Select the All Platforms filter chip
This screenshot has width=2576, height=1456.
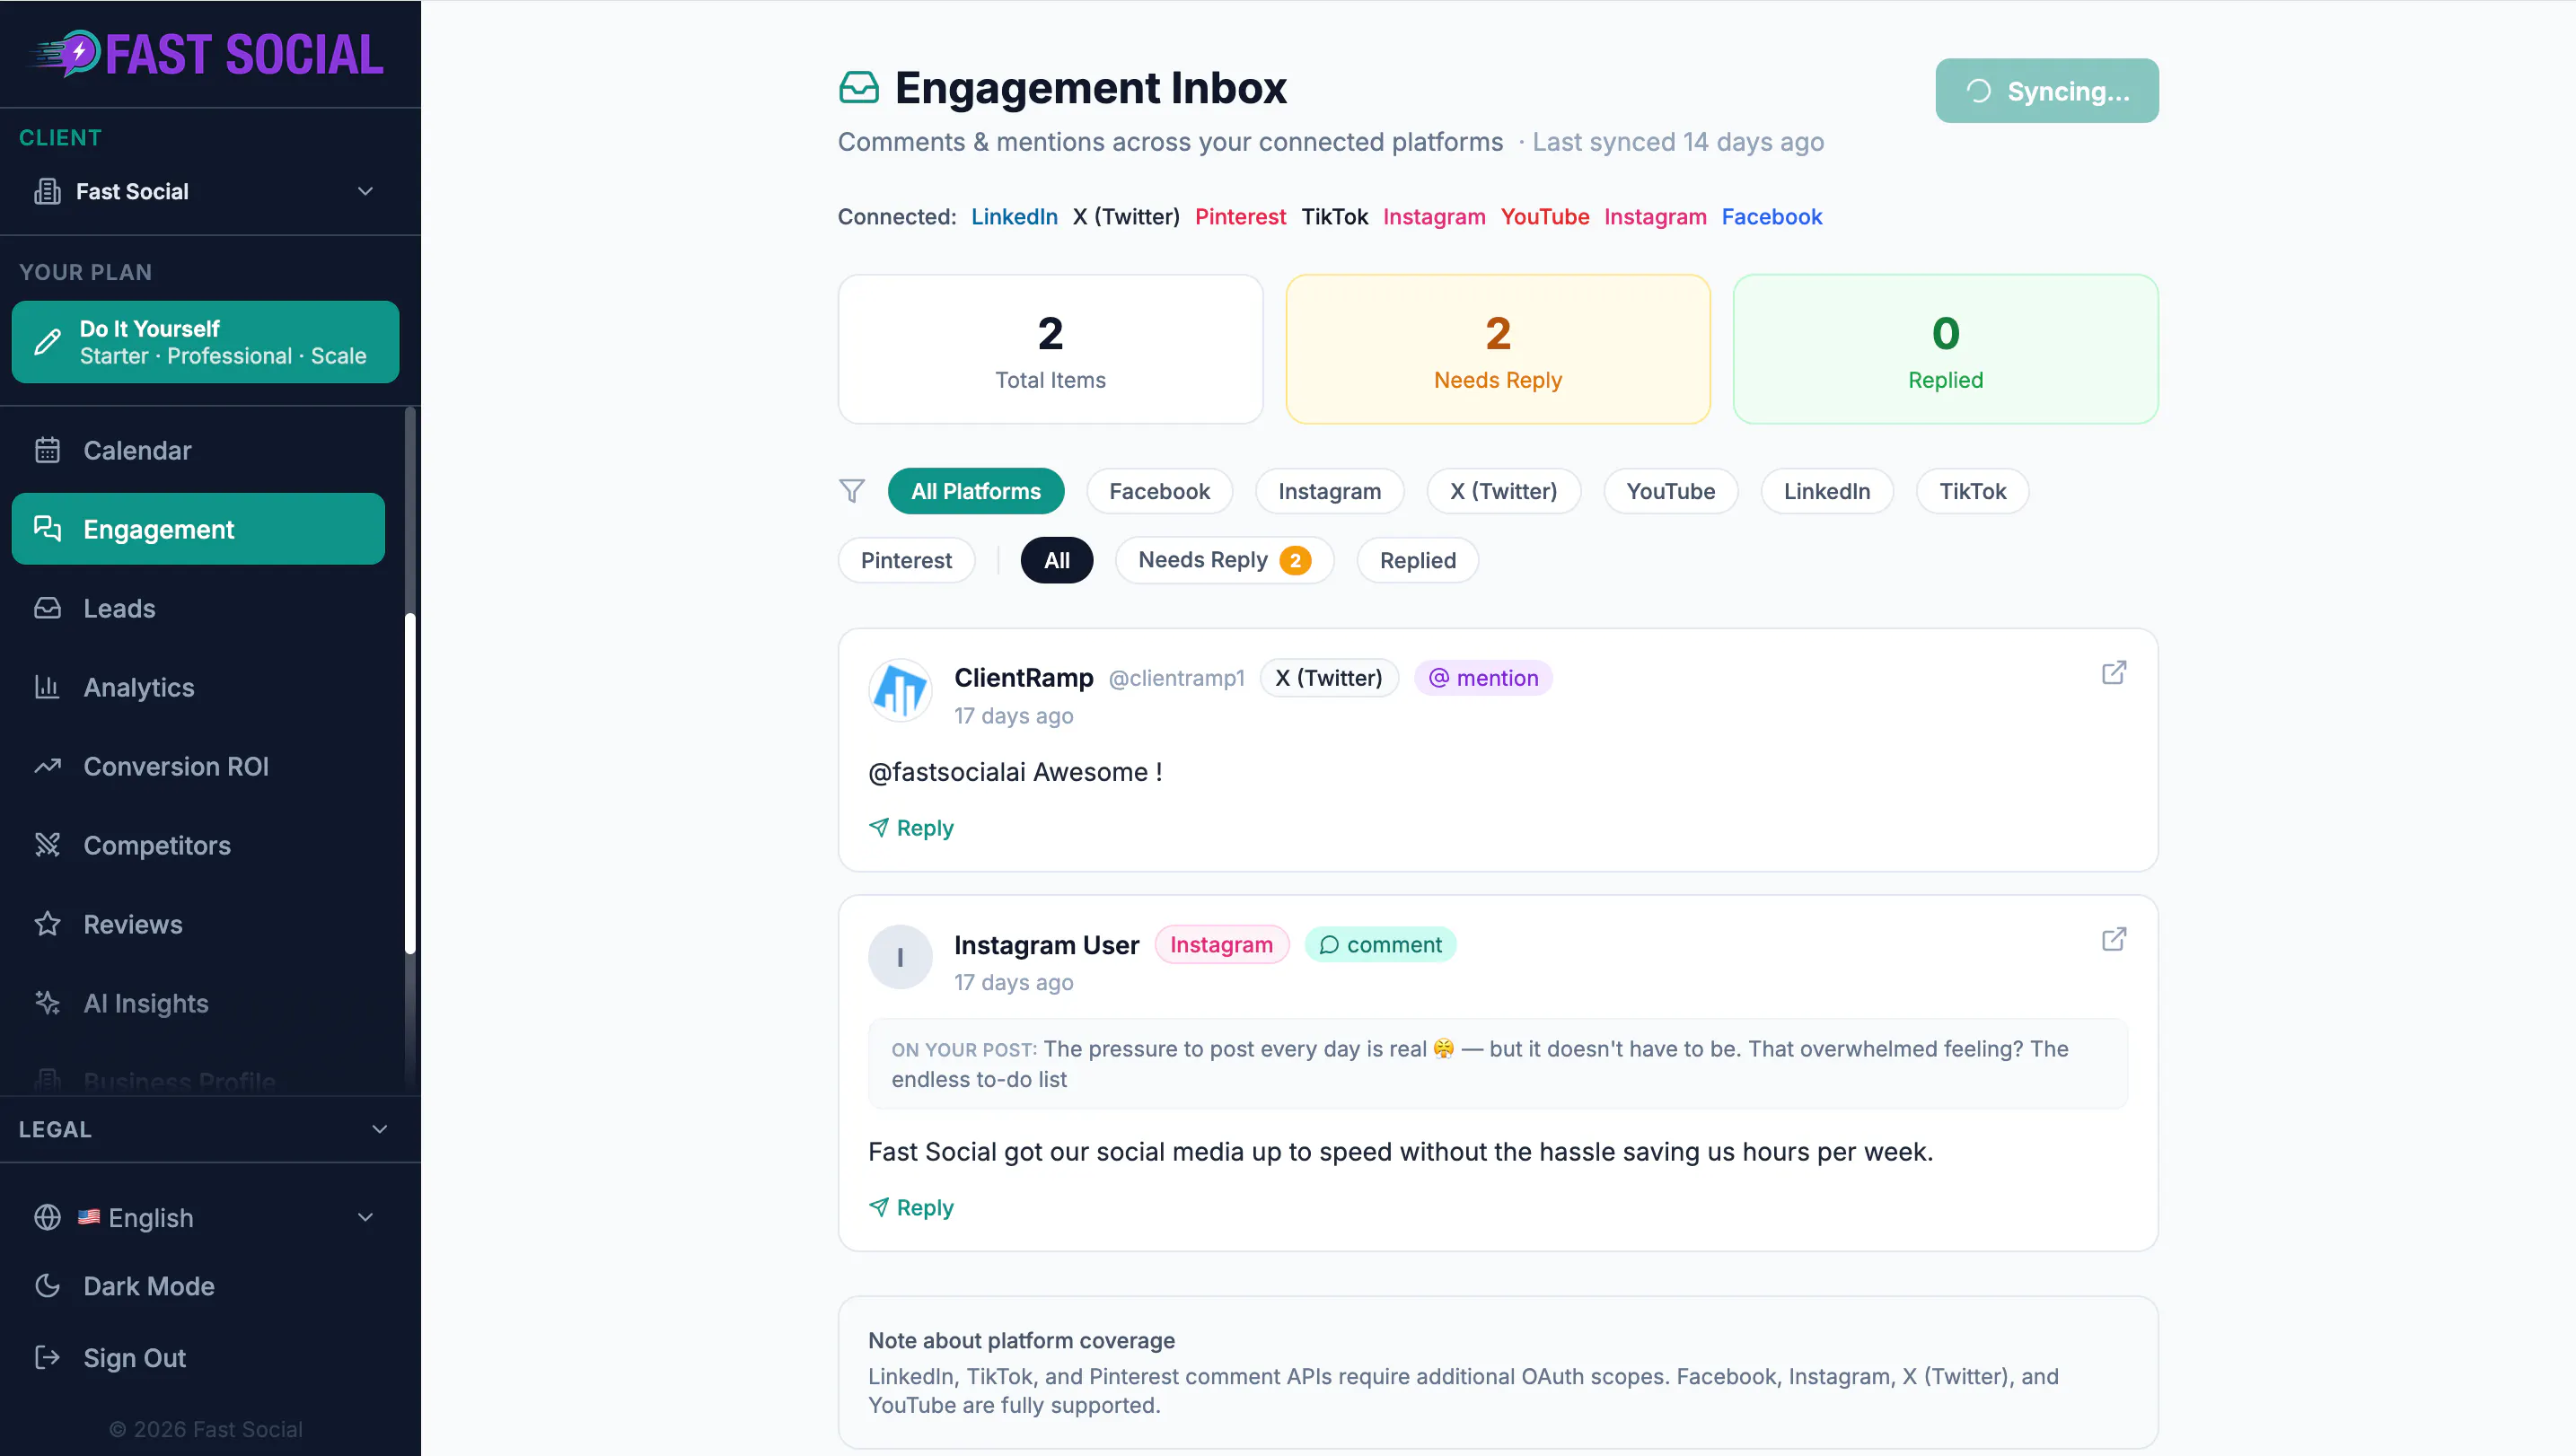[975, 491]
